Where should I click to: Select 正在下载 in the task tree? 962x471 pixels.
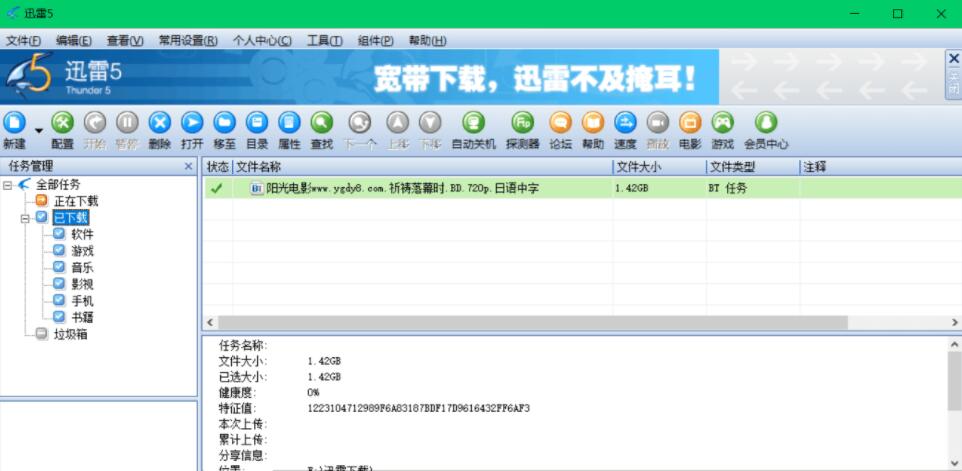[75, 201]
